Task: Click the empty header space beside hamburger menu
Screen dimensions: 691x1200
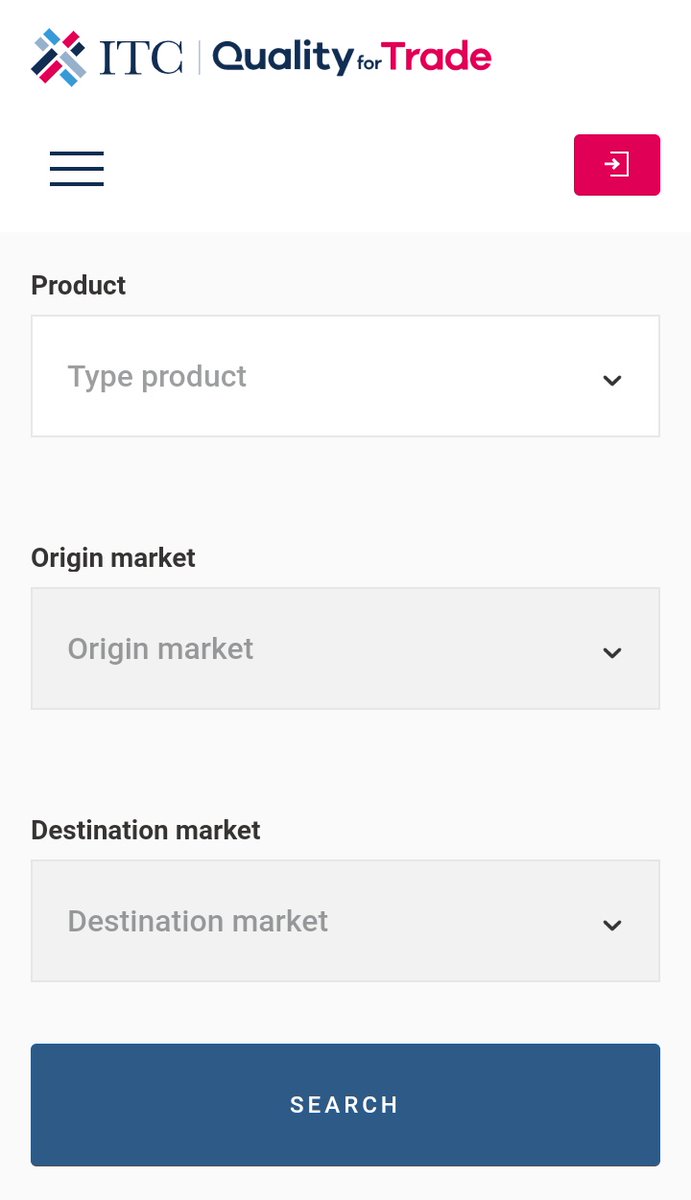Action: click(x=340, y=167)
